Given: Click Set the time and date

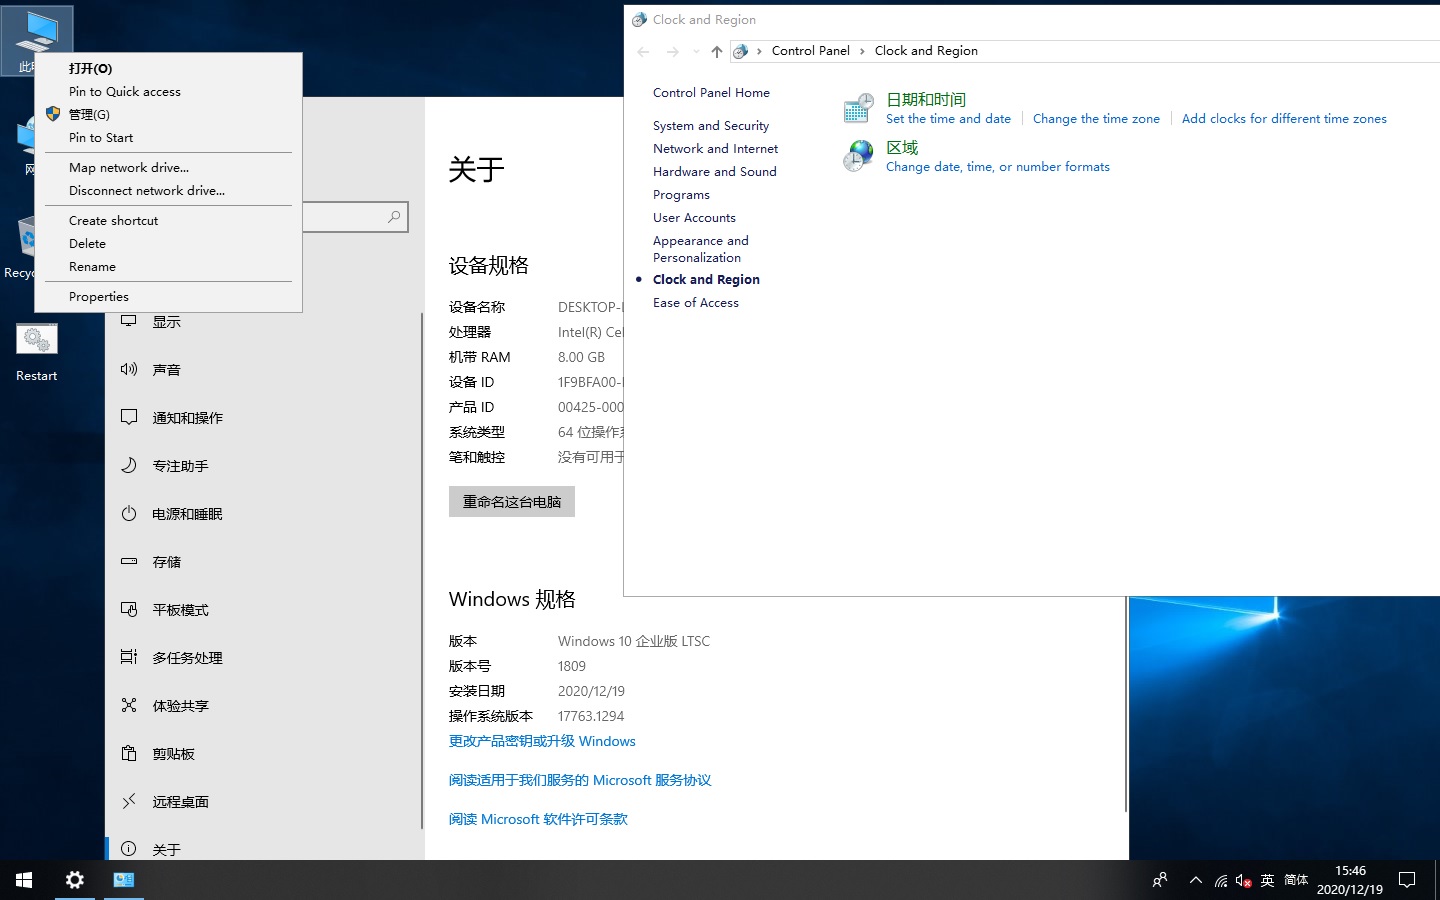Looking at the screenshot, I should (x=948, y=118).
